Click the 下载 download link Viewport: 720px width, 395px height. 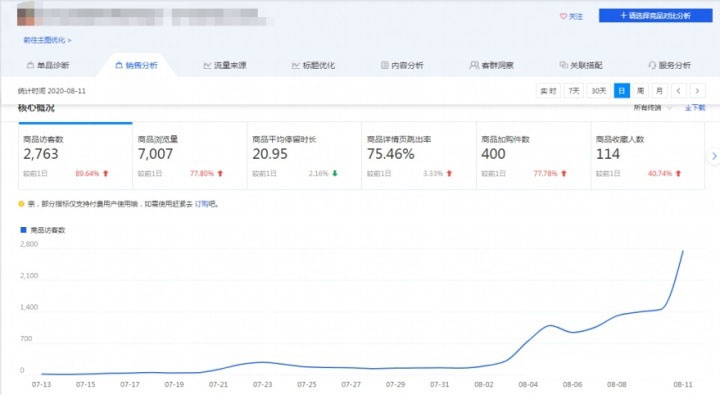tap(695, 108)
